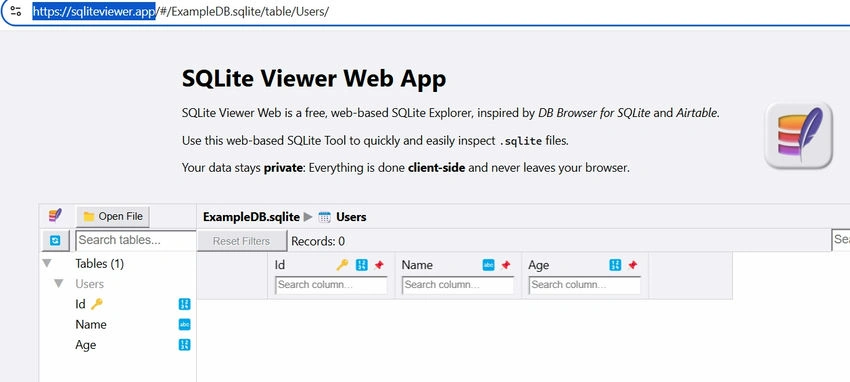Screen dimensions: 850x382
Task: Click the global search field at right edge
Action: pyautogui.click(x=841, y=239)
